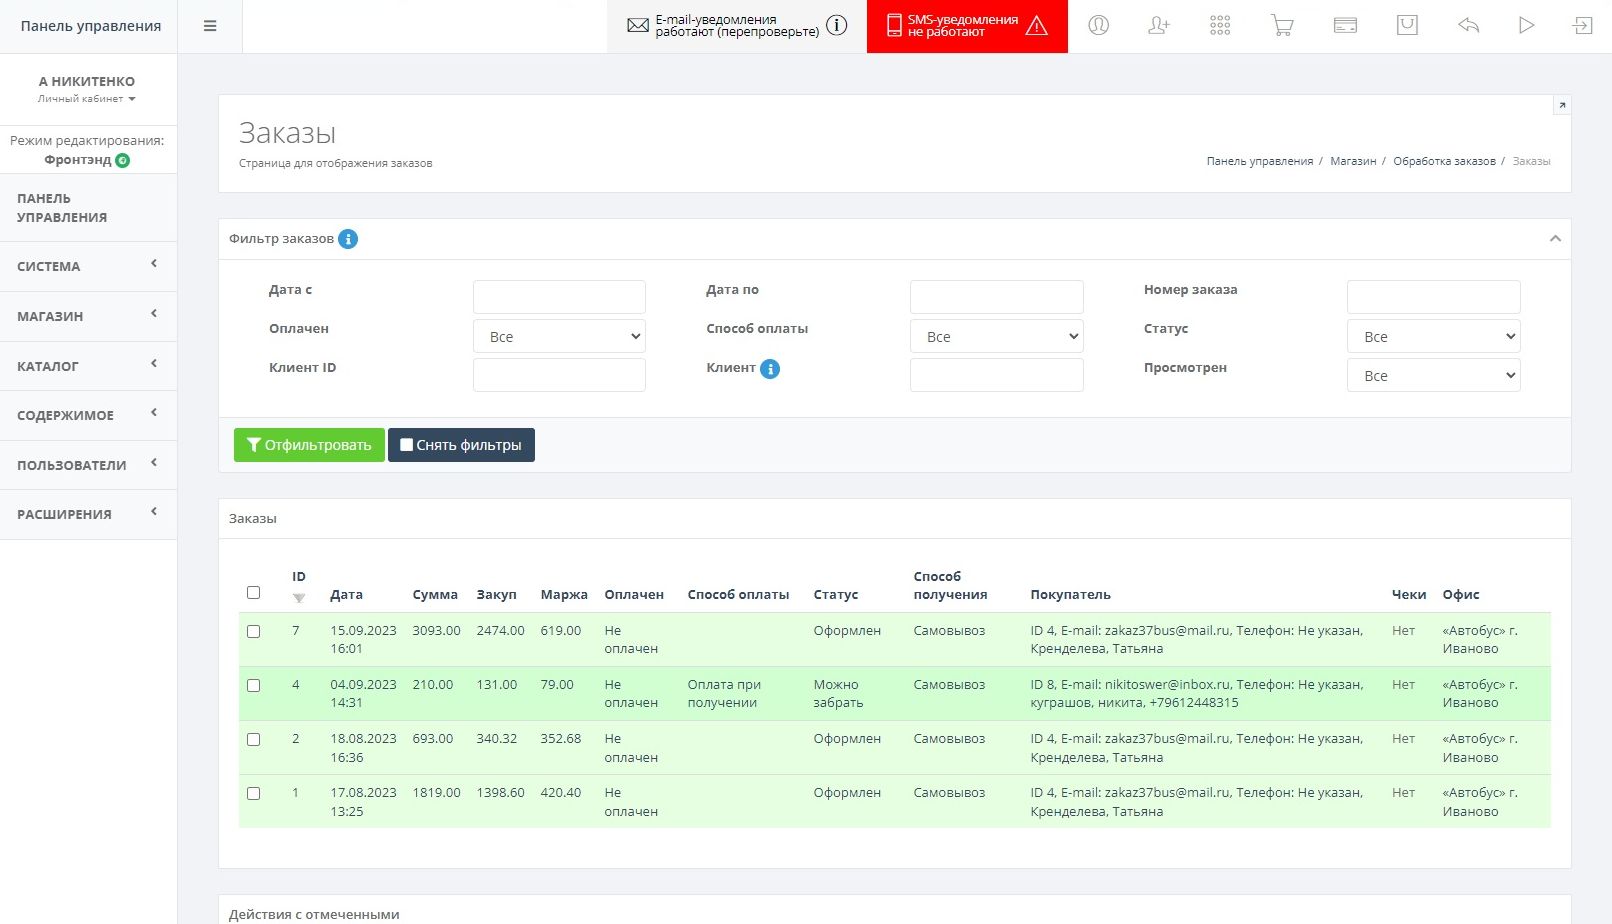The width and height of the screenshot is (1612, 924).
Task: Tick the checkbox for order ID 7
Action: tap(254, 632)
